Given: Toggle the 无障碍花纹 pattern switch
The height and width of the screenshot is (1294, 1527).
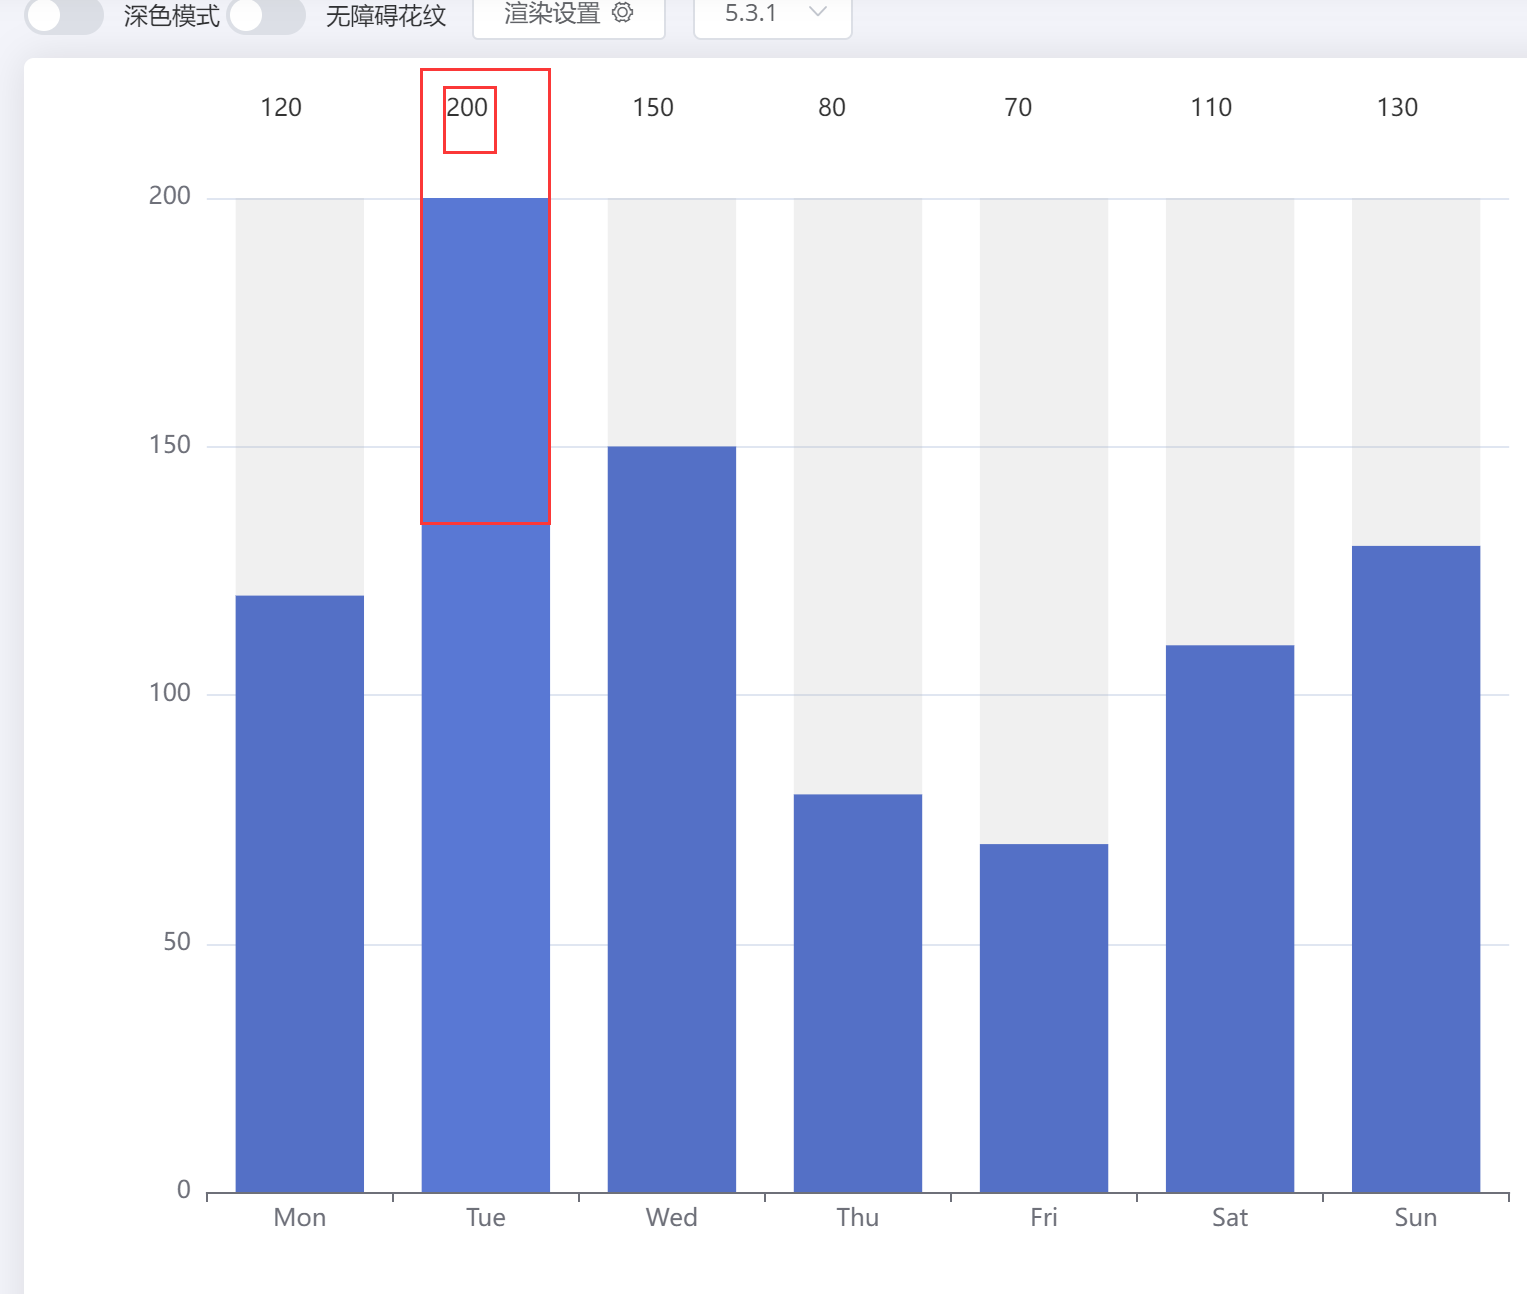Looking at the screenshot, I should (x=266, y=15).
